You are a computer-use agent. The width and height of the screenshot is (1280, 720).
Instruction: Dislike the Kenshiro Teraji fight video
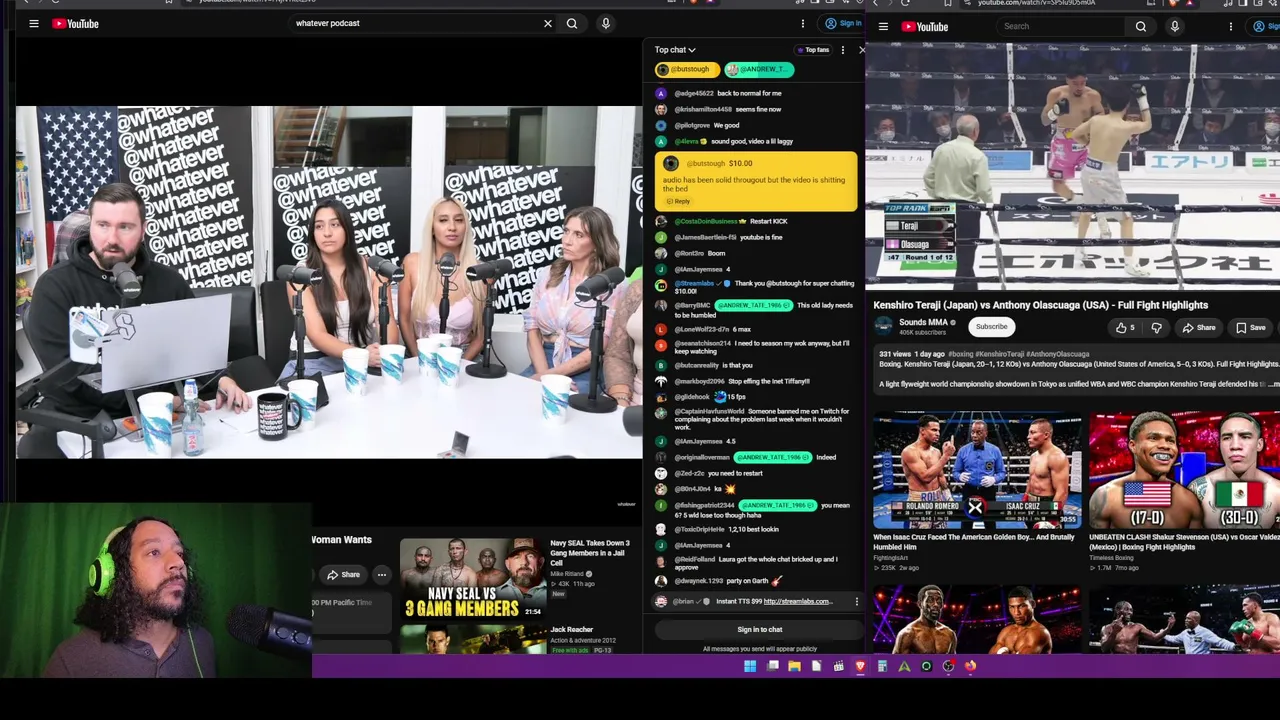pyautogui.click(x=1156, y=328)
